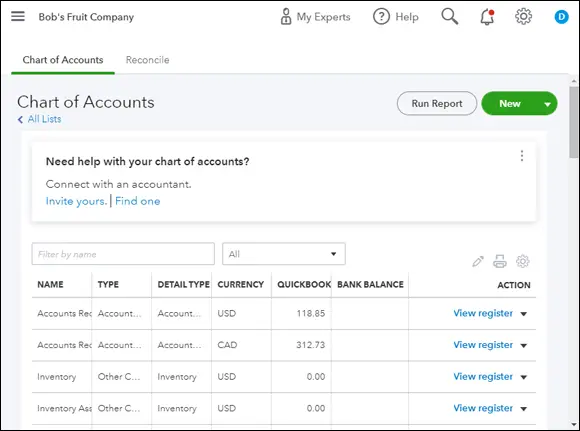Click the ACTION column header
The image size is (580, 431).
coord(514,285)
